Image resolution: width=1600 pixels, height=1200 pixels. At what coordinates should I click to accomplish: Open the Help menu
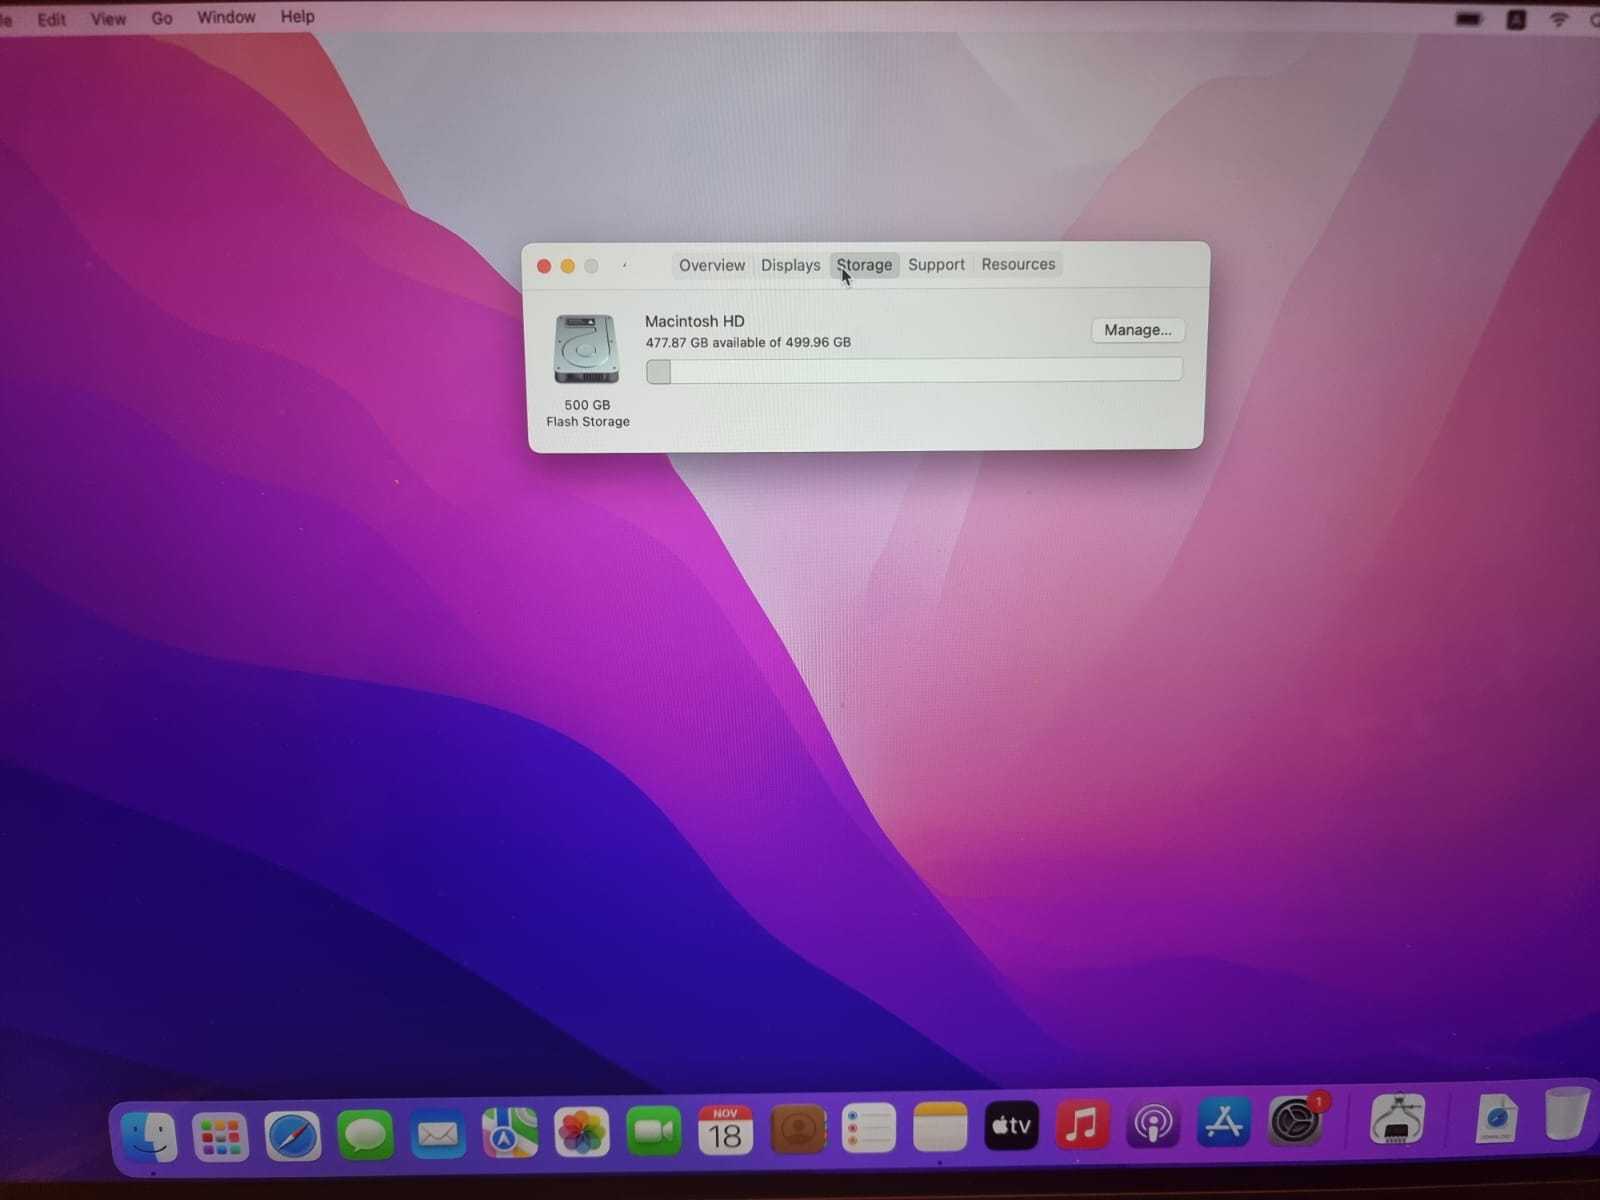coord(297,16)
